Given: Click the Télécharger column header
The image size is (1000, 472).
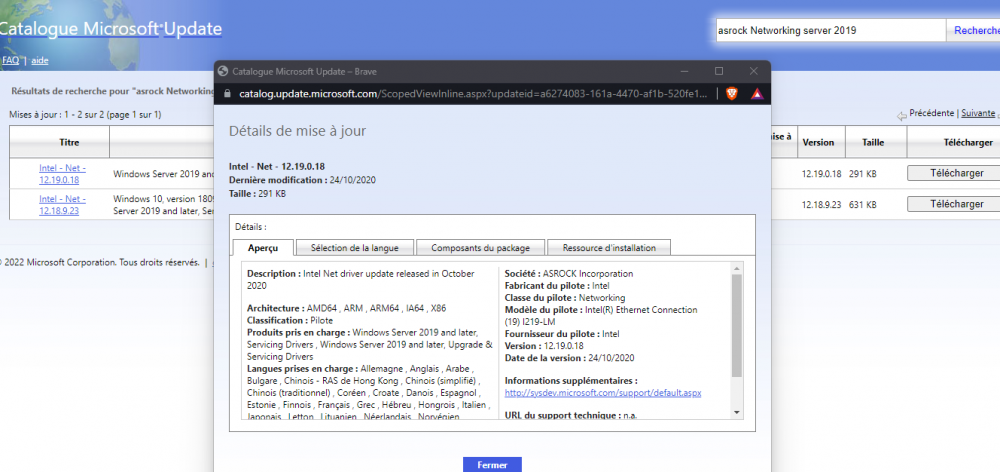Looking at the screenshot, I should (x=967, y=142).
